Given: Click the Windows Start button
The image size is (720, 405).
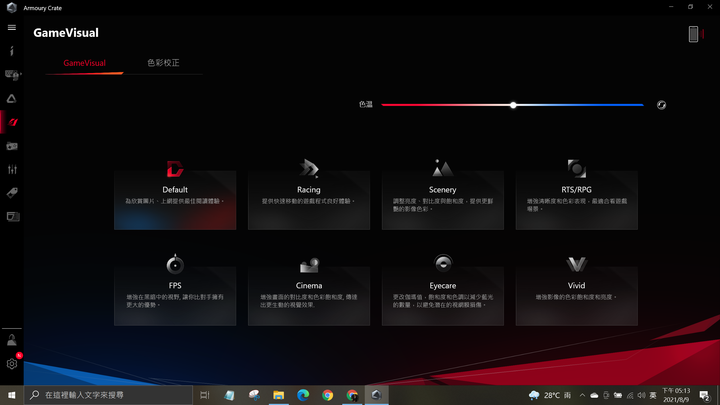Looking at the screenshot, I should 12,395.
